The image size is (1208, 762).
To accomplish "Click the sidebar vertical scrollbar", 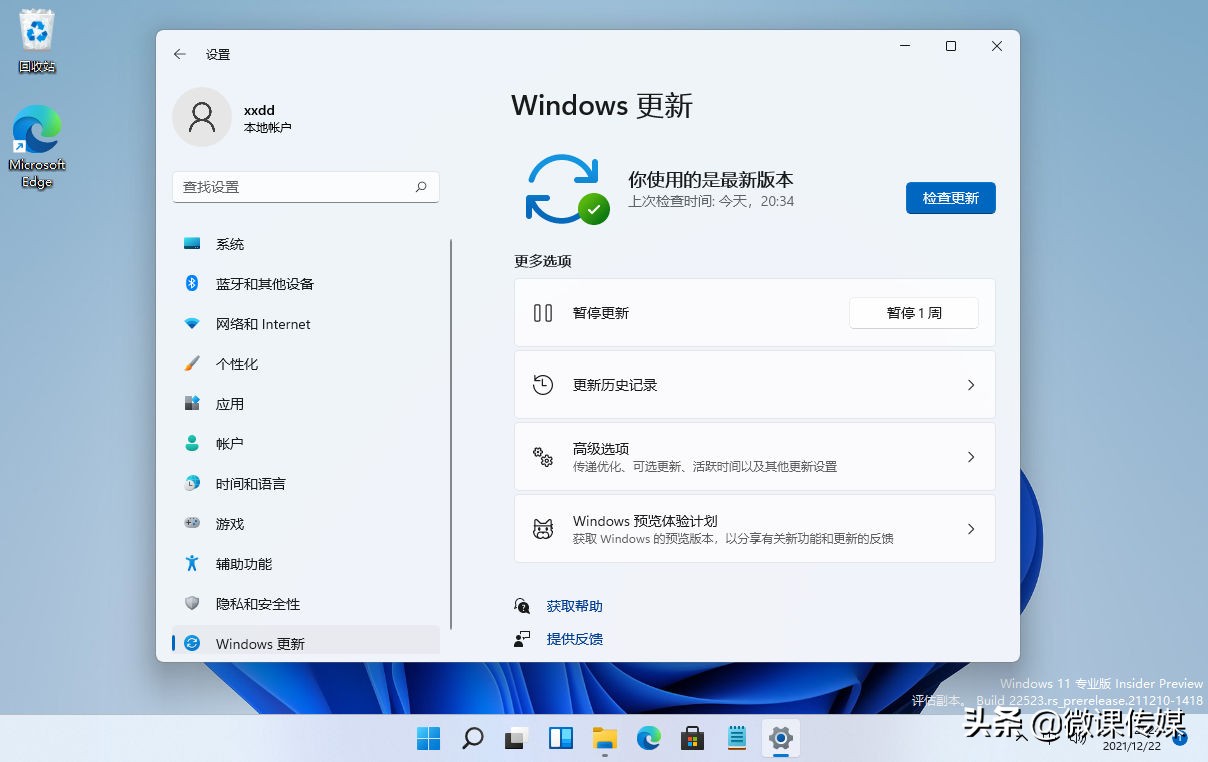I will click(452, 434).
